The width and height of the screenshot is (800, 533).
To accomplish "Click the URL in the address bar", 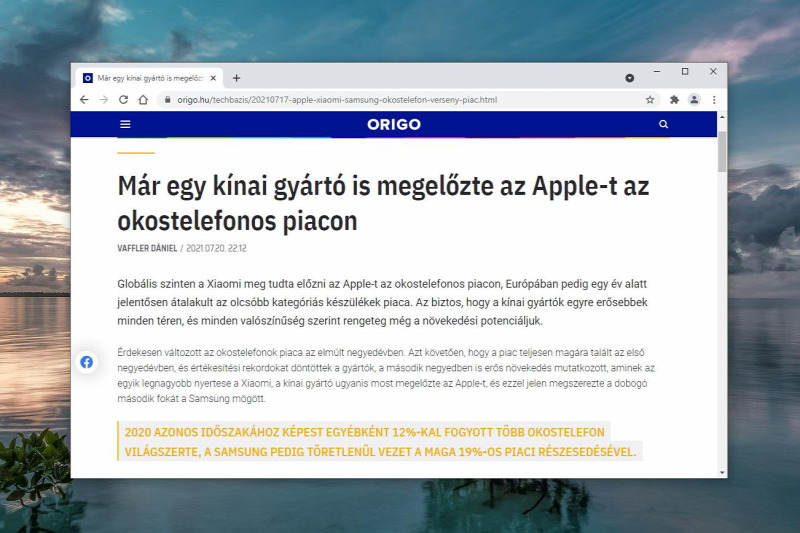I will (x=337, y=100).
